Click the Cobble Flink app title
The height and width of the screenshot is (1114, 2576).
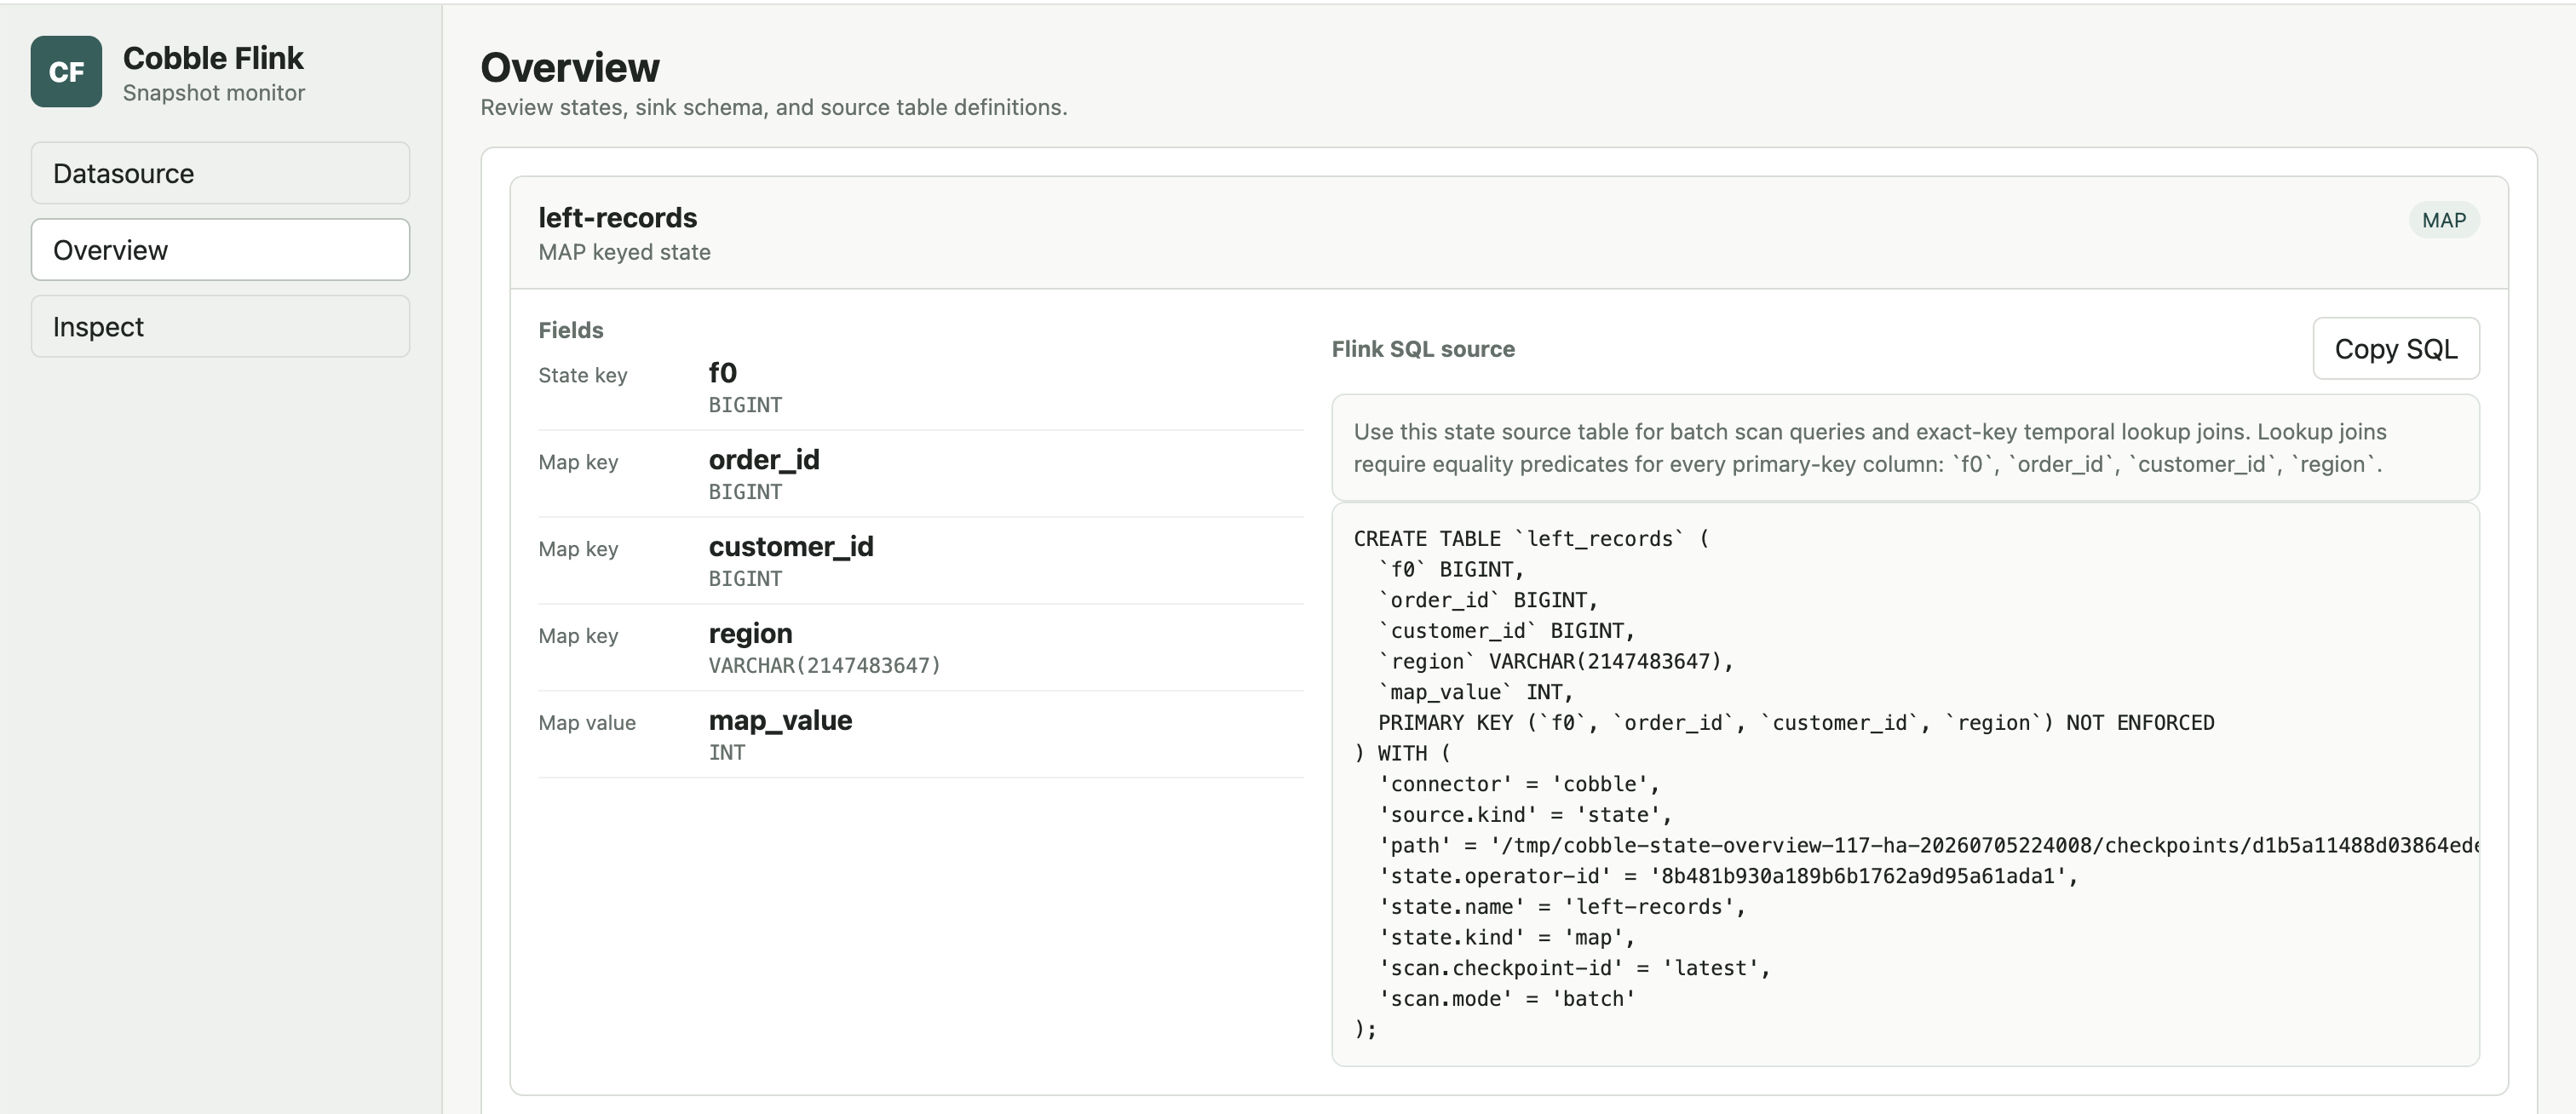pos(213,58)
